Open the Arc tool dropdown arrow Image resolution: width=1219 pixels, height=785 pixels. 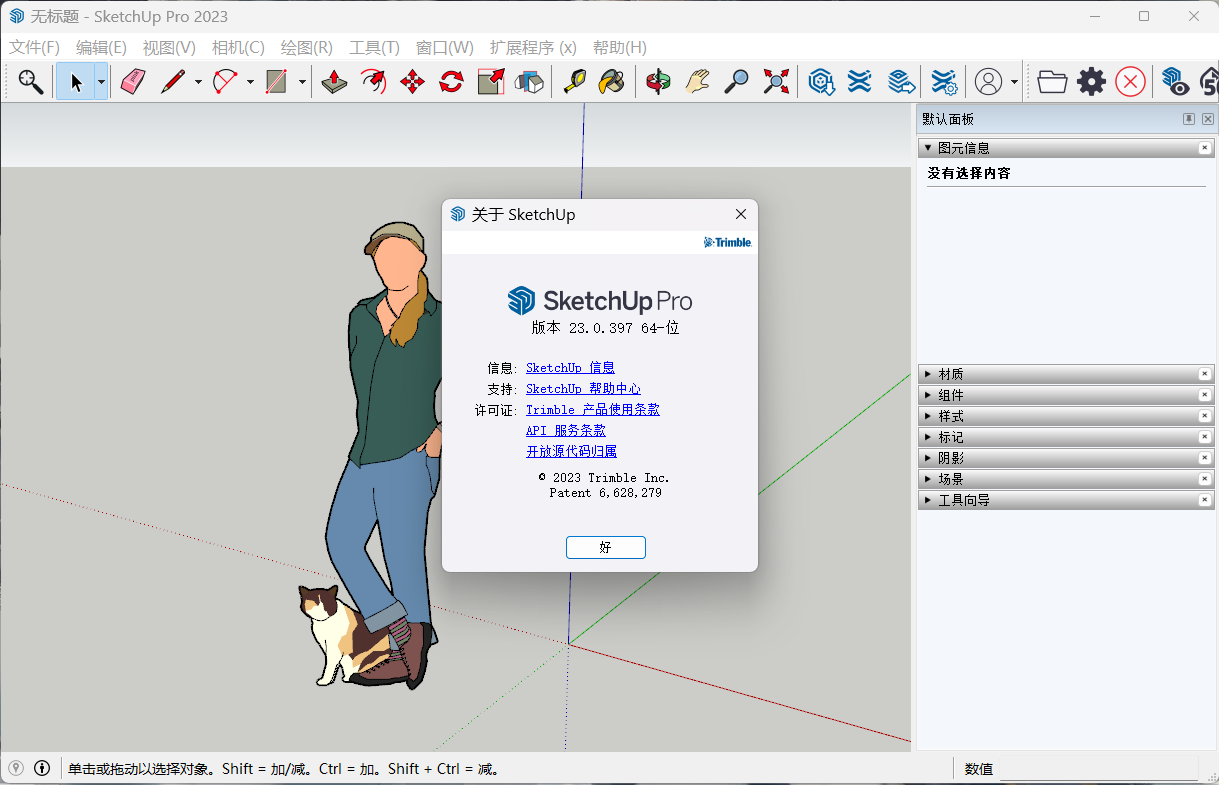click(250, 81)
